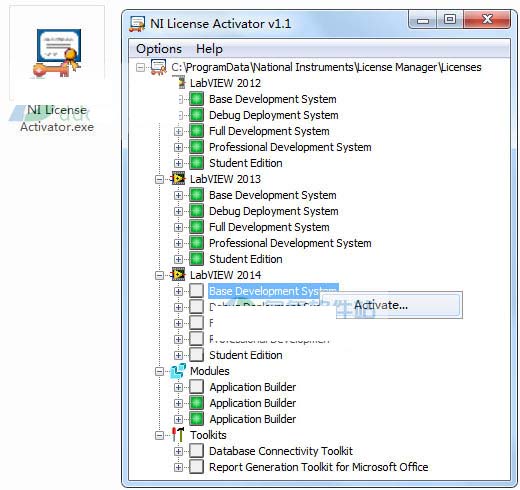Click empty status box of first Application Builder
The height and width of the screenshot is (490, 520).
click(196, 387)
